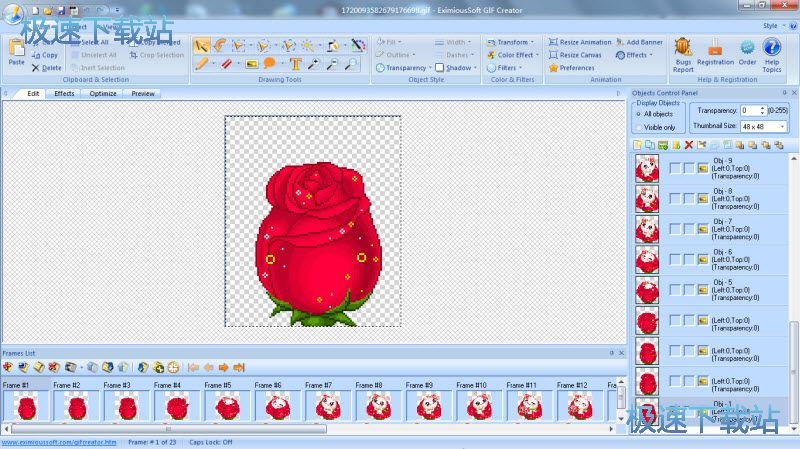Select the Visible only radio button
Screen dimensions: 800x449
pos(640,127)
